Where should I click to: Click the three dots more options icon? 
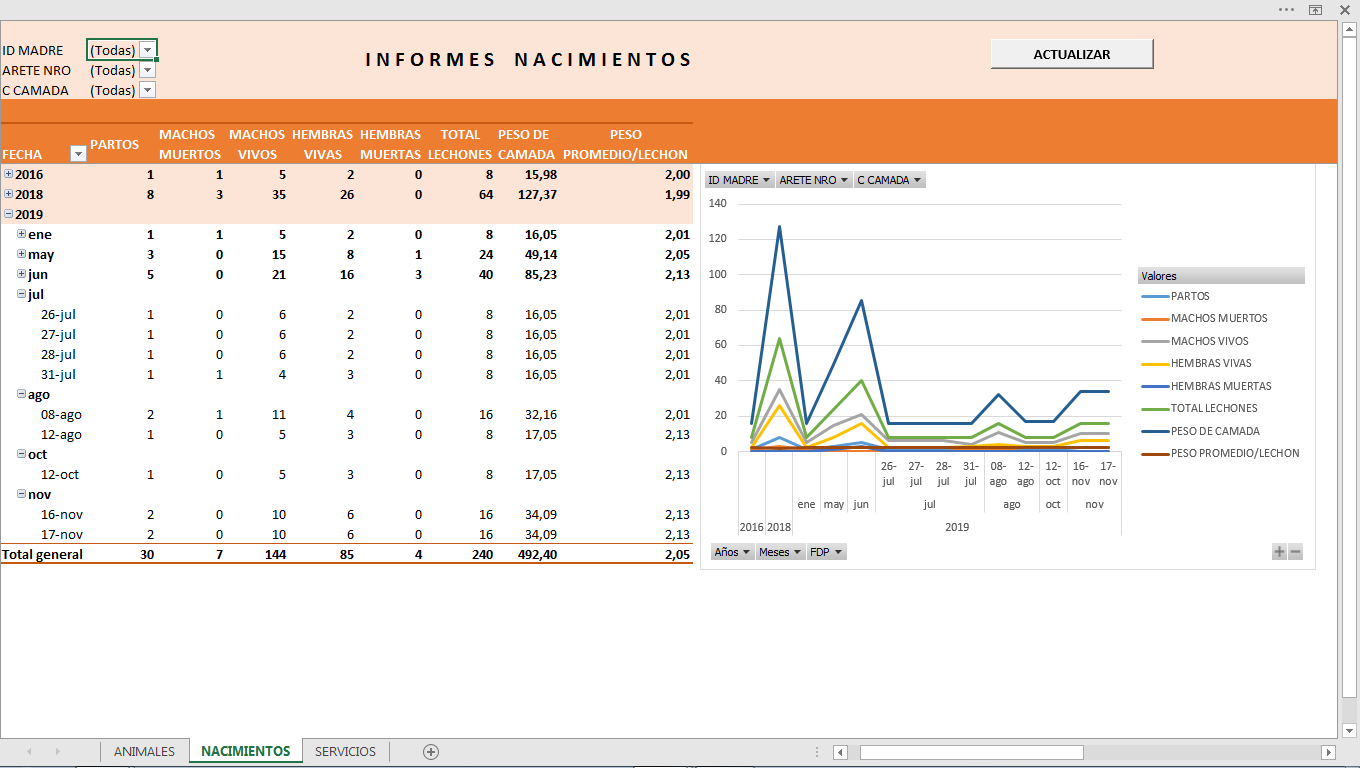pyautogui.click(x=1286, y=9)
